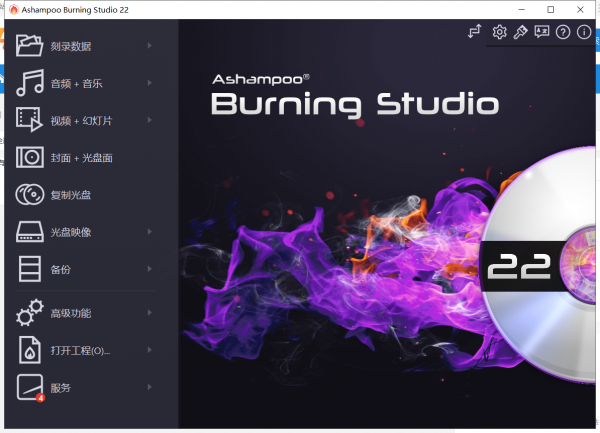
Task: Click the music note icon for 音频 + 音乐
Action: (30, 83)
